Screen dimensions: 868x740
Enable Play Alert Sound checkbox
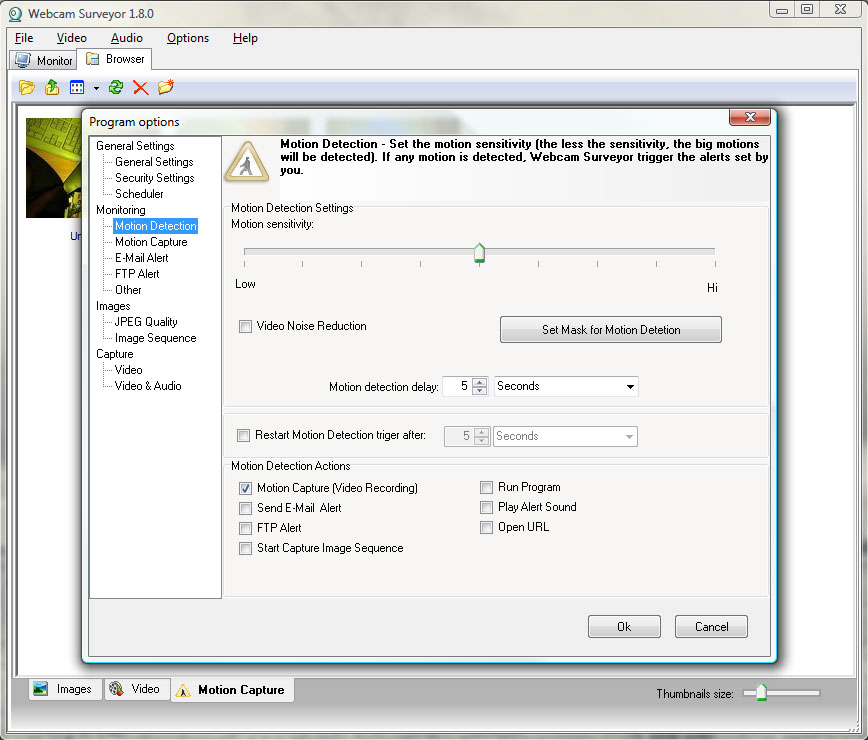(486, 508)
